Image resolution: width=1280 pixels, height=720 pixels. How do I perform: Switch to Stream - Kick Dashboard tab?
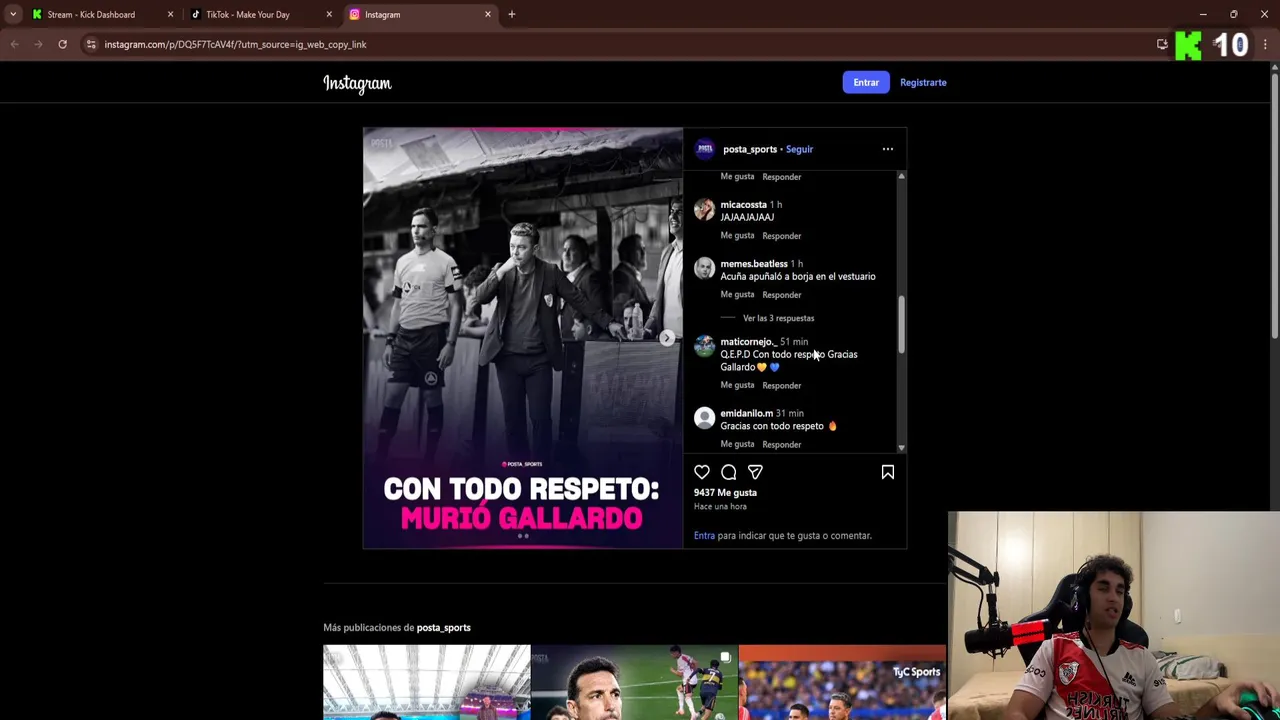100,14
